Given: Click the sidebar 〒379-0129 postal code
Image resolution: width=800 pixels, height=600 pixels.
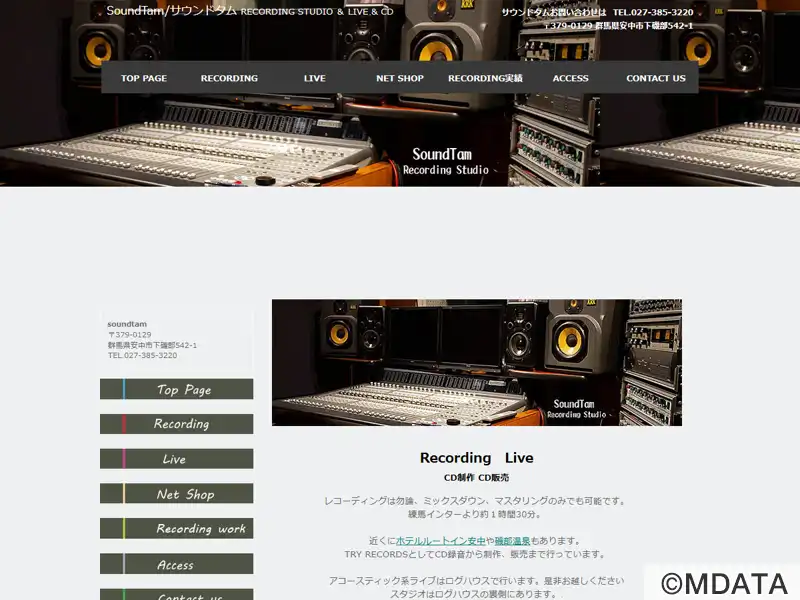Looking at the screenshot, I should click(130, 335).
